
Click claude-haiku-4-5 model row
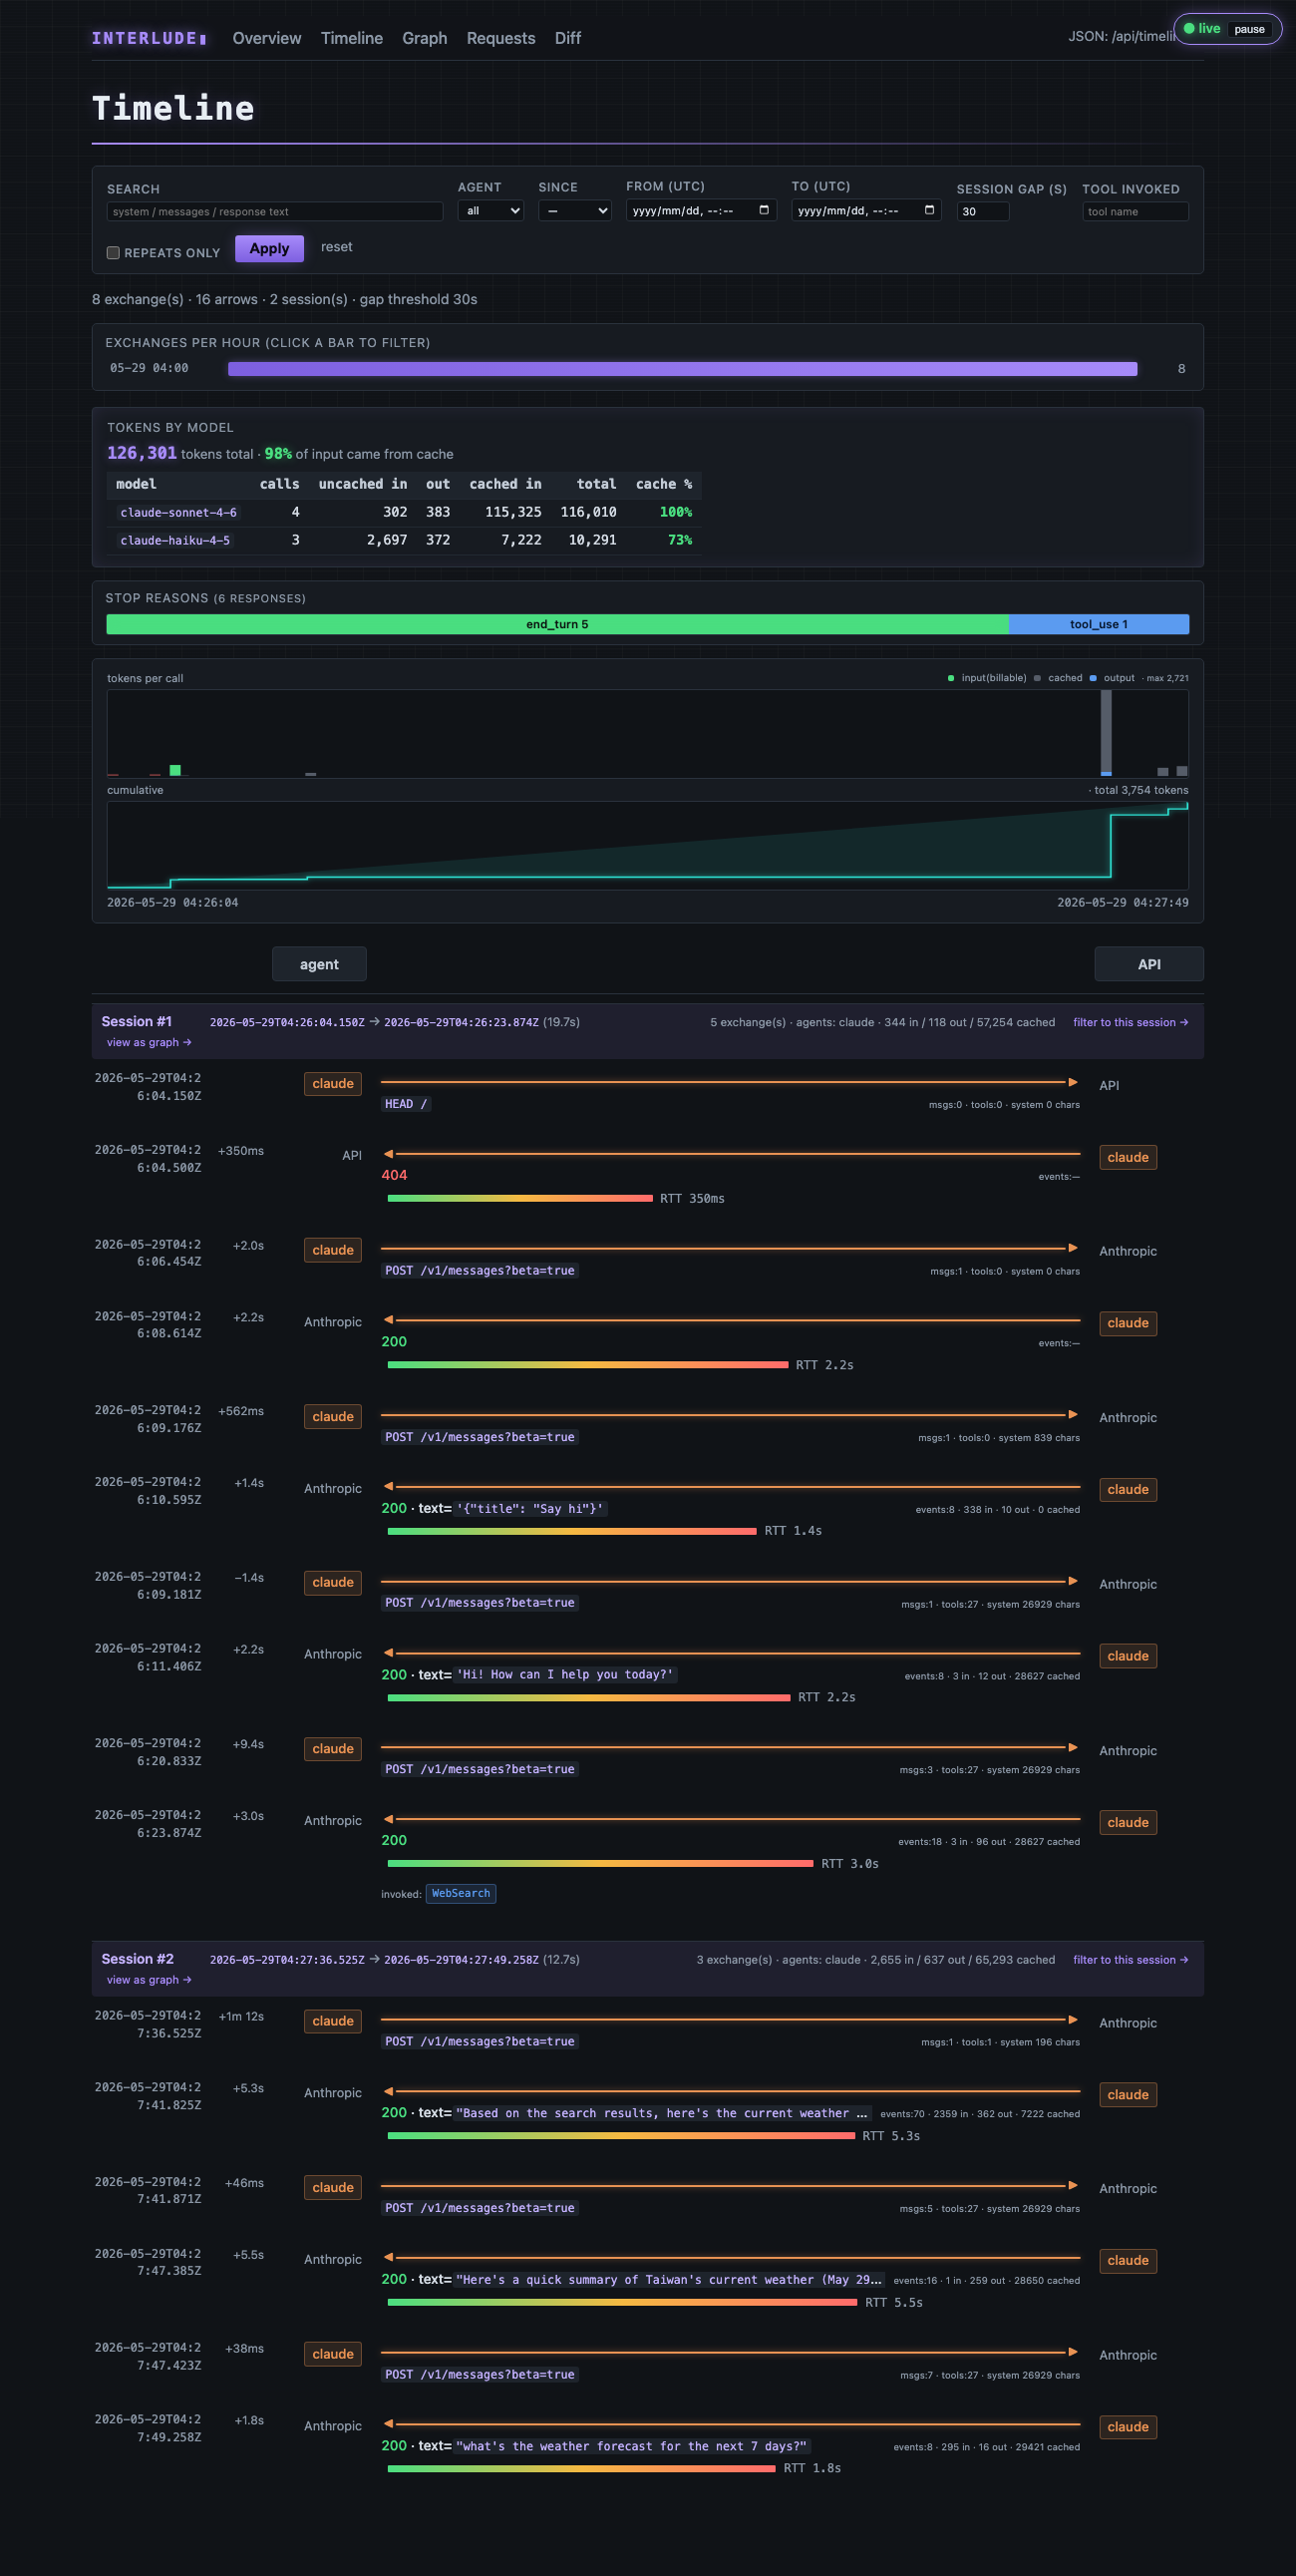coord(404,540)
